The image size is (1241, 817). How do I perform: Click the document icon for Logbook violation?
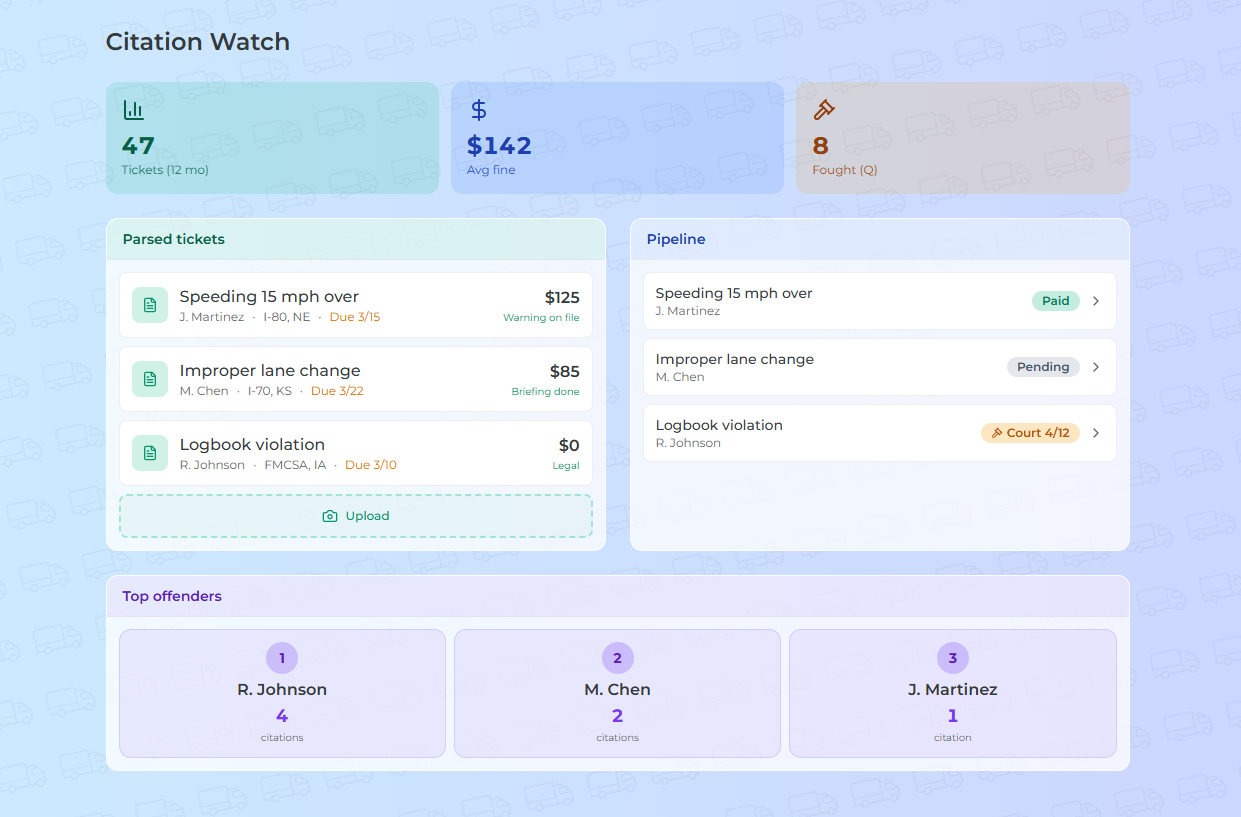149,453
